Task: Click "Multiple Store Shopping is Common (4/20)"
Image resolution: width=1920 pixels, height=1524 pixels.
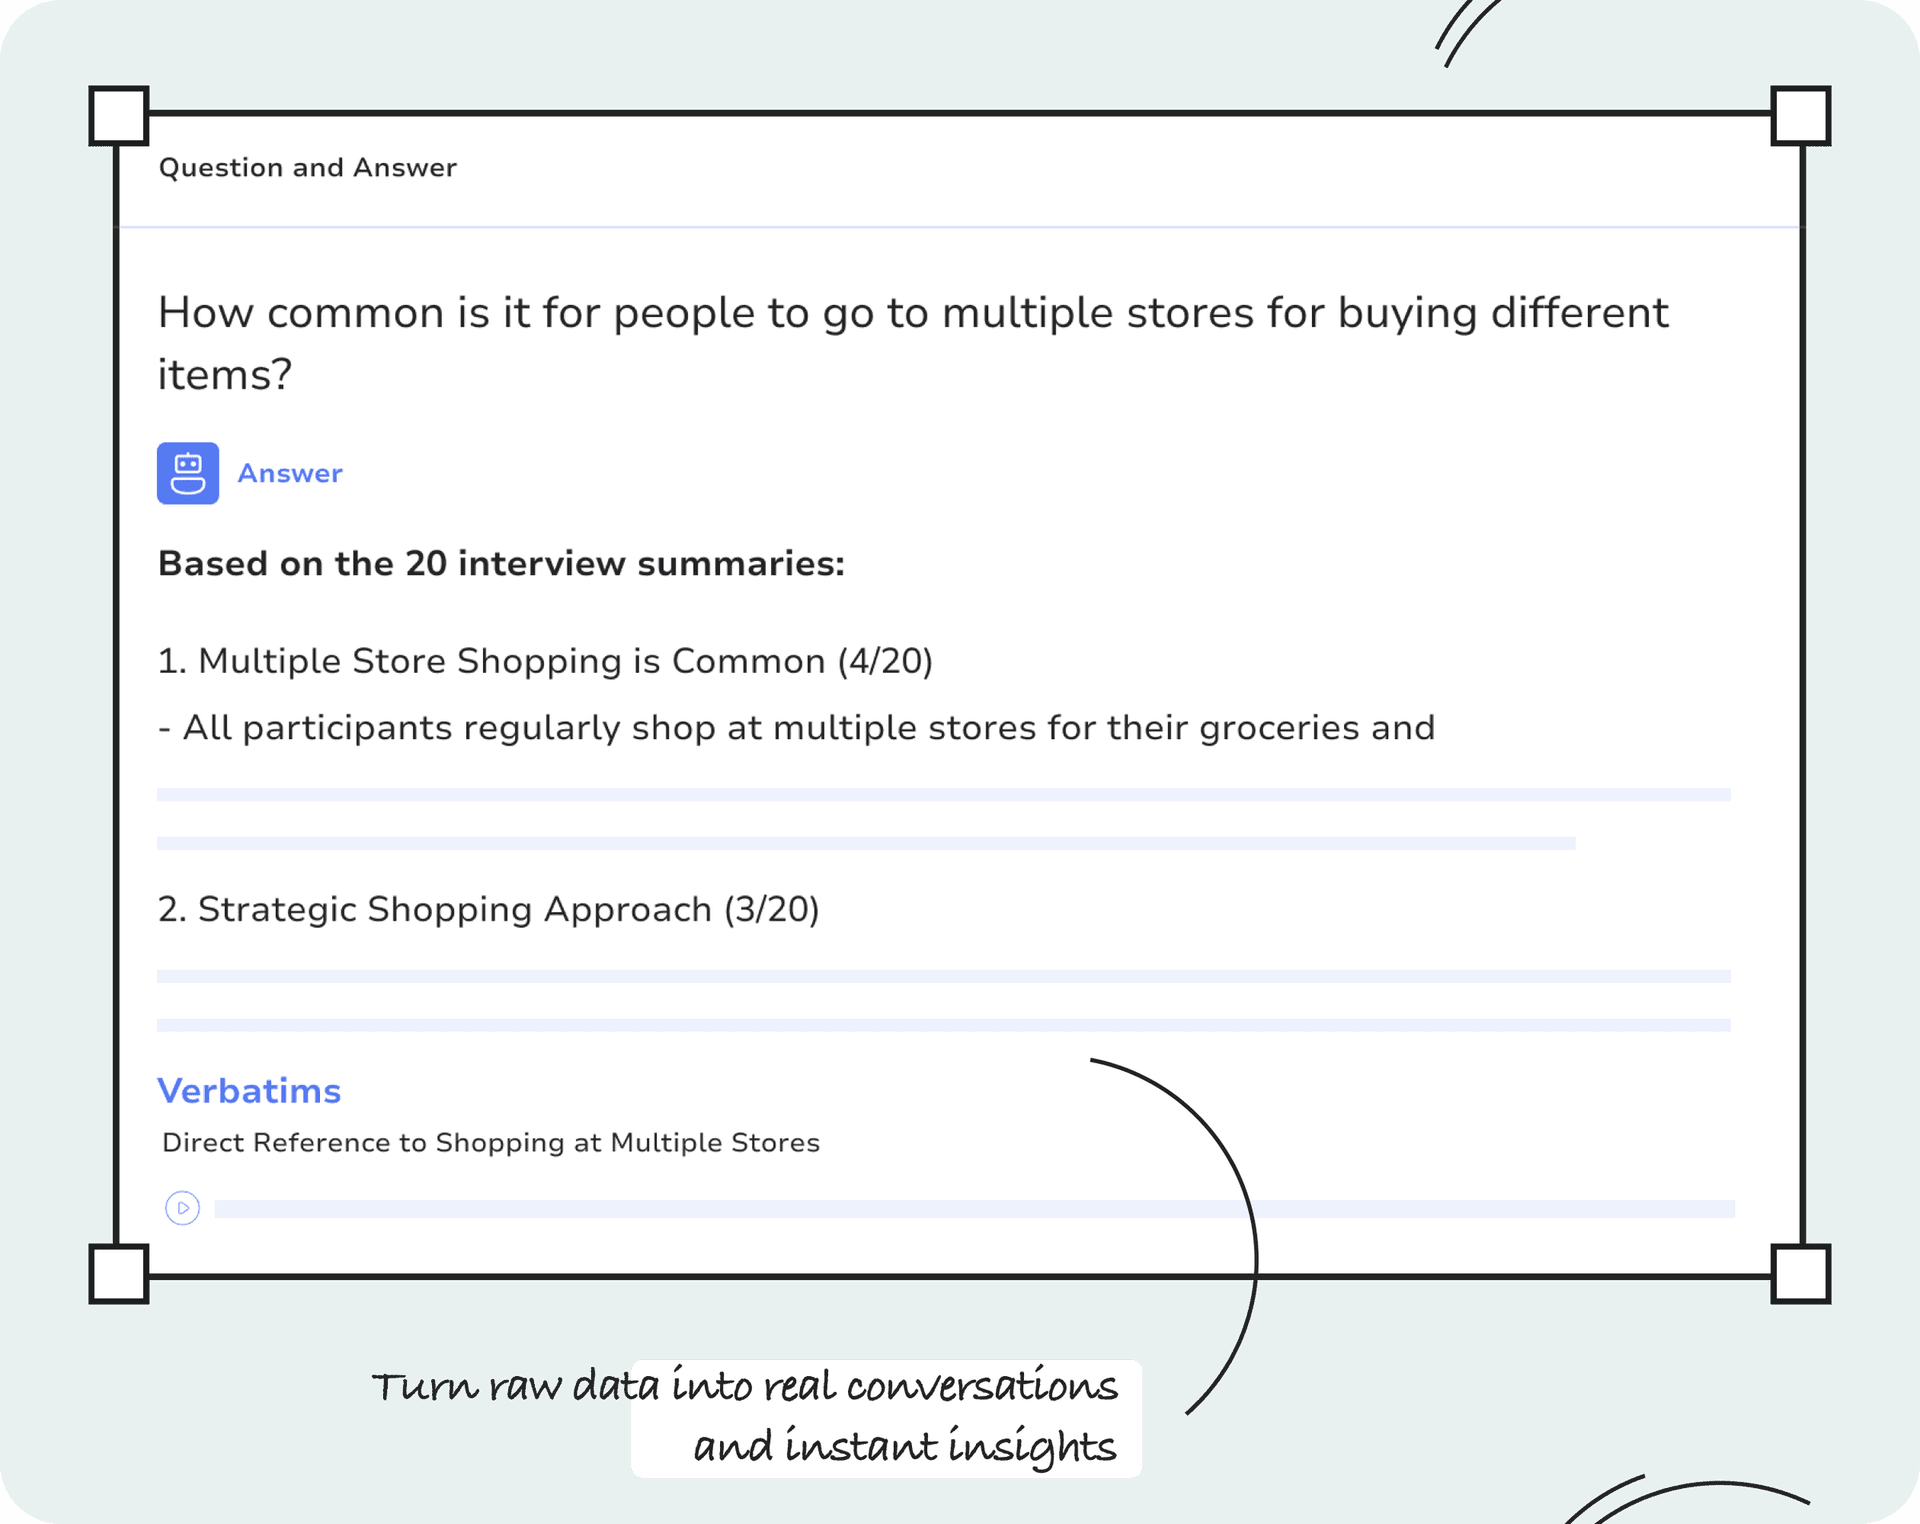Action: (x=545, y=661)
